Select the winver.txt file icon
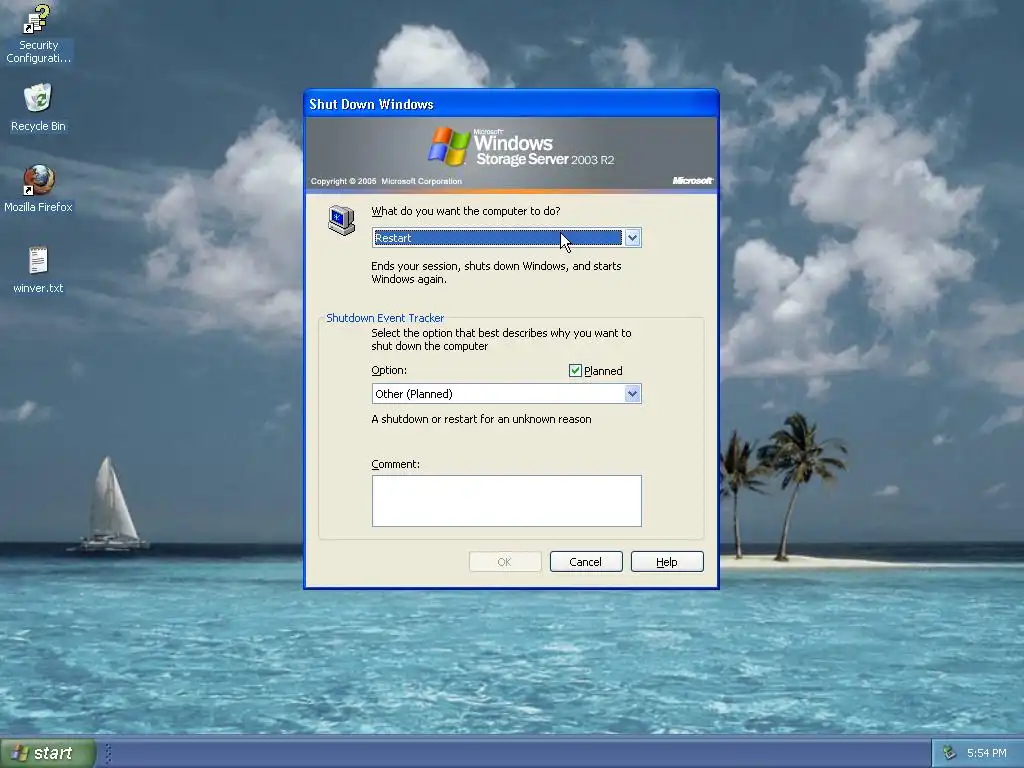Viewport: 1024px width, 768px height. (x=38, y=270)
